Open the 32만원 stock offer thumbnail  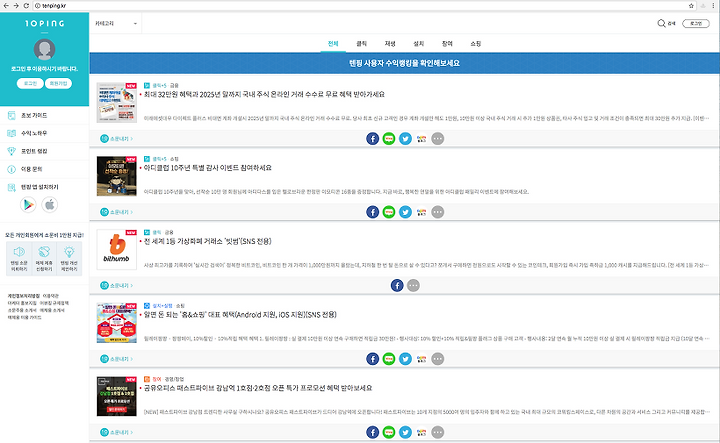pos(117,103)
